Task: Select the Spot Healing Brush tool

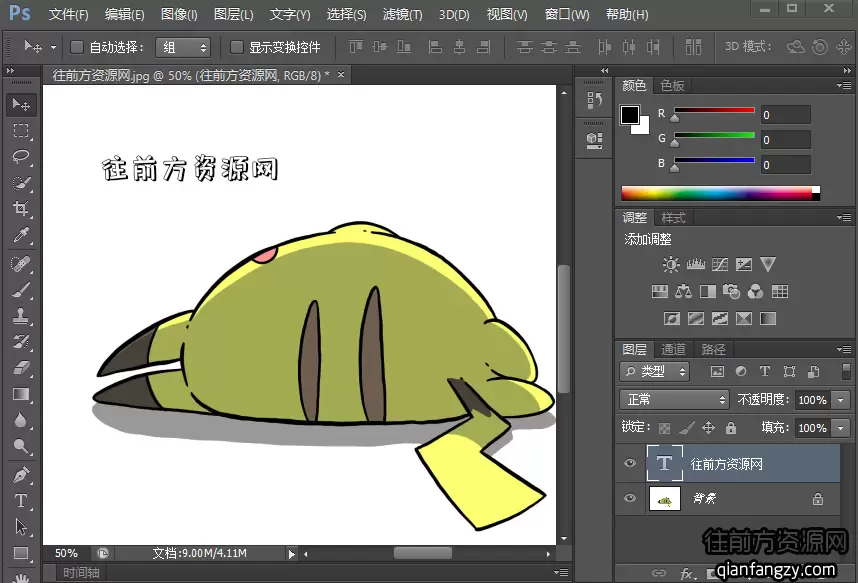Action: (21, 264)
